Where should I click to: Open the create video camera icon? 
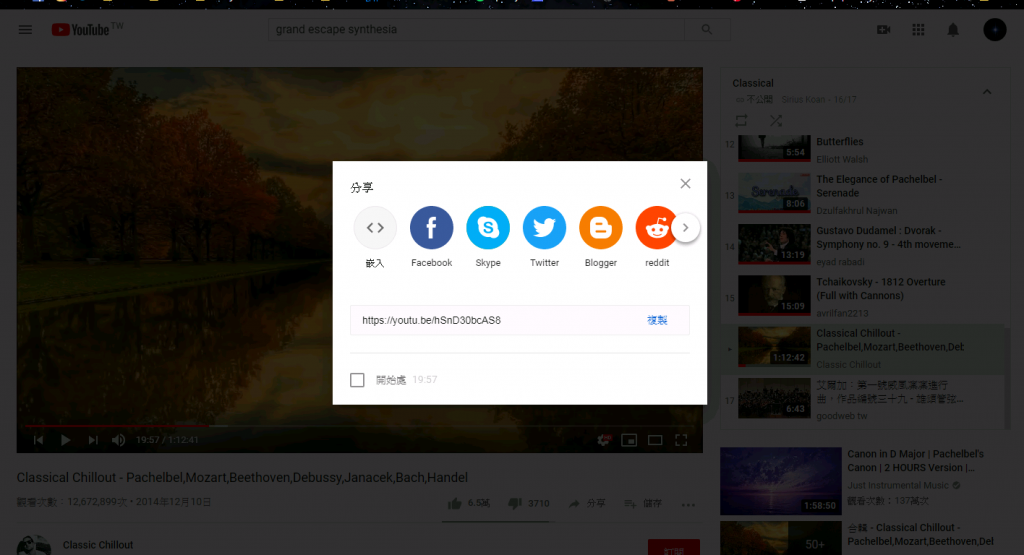pos(884,29)
